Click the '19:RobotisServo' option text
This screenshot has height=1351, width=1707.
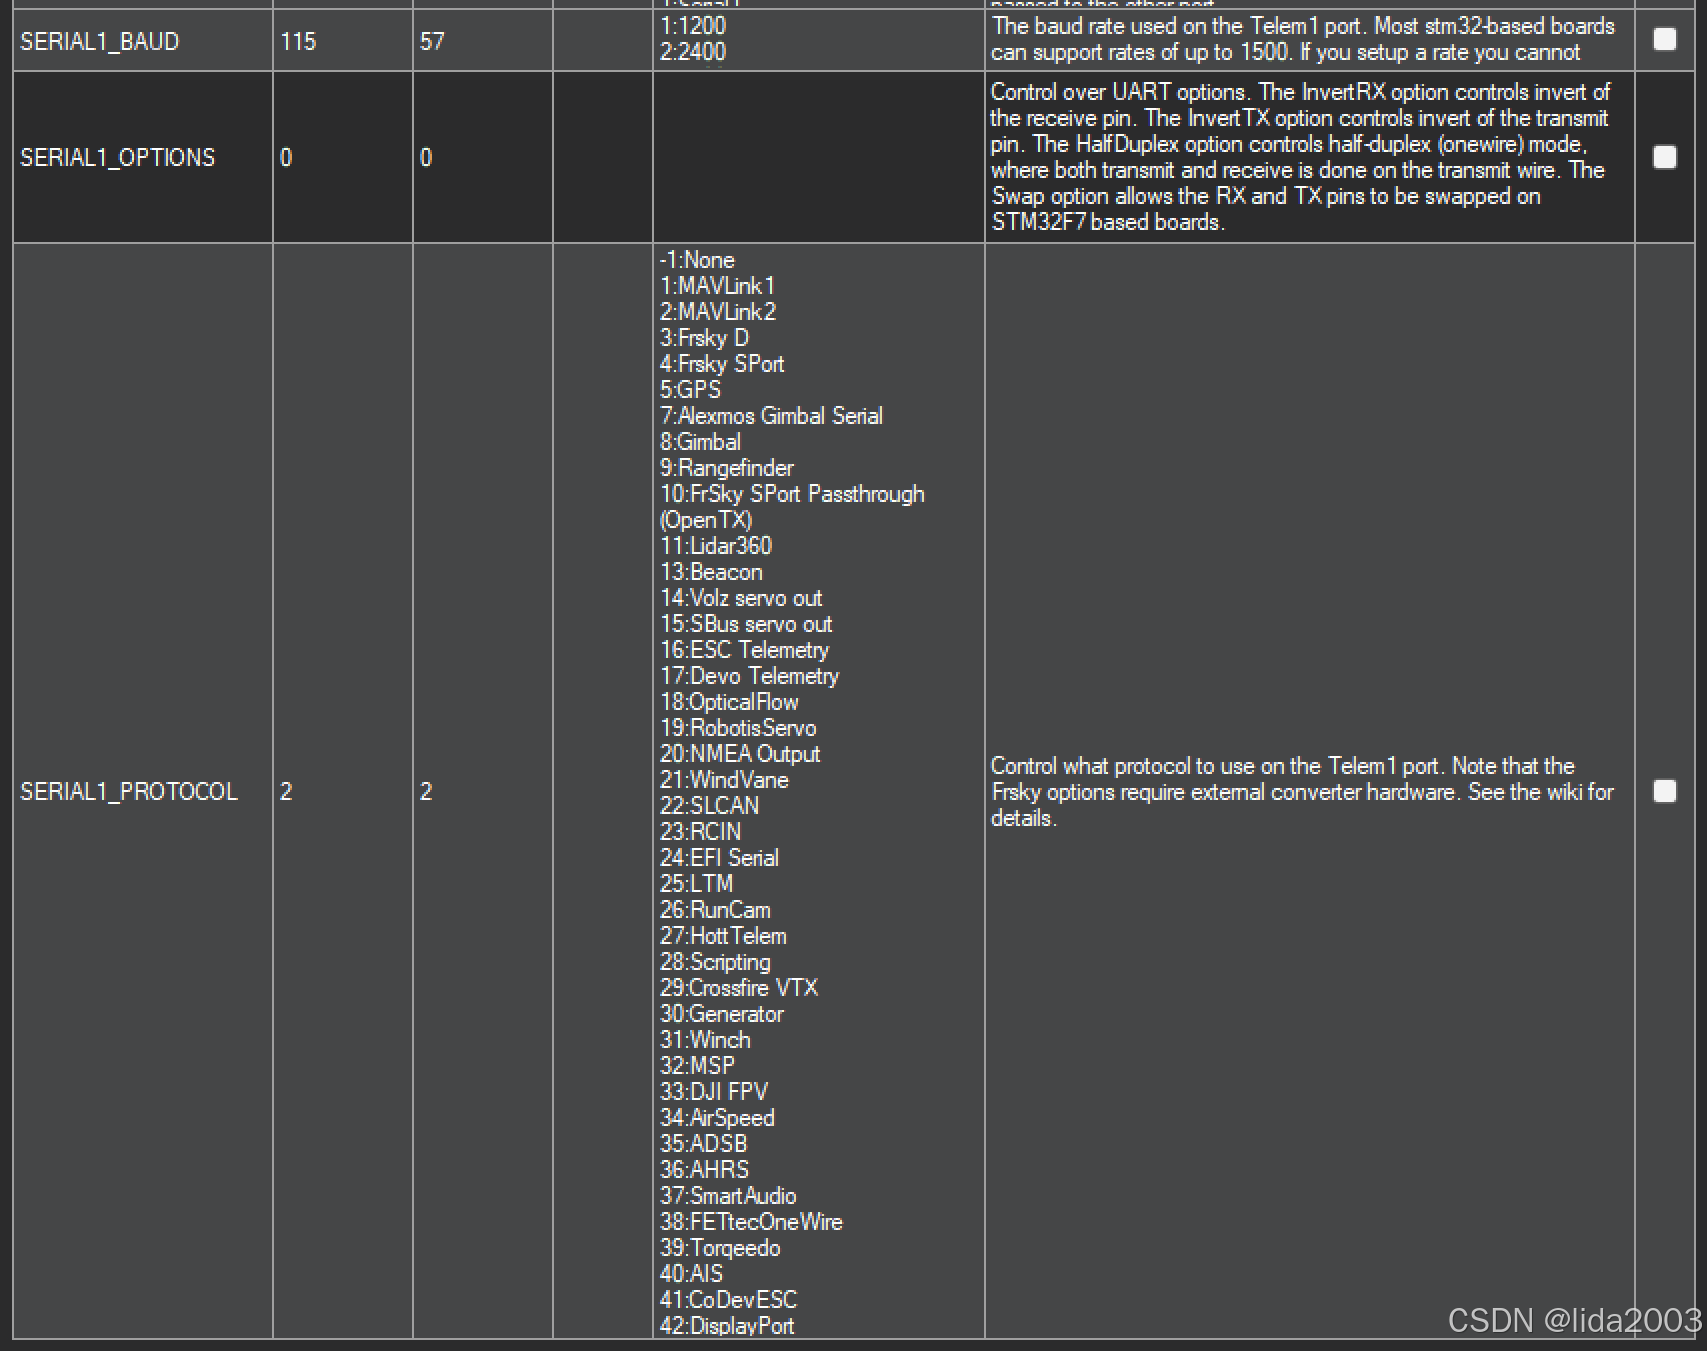(738, 728)
